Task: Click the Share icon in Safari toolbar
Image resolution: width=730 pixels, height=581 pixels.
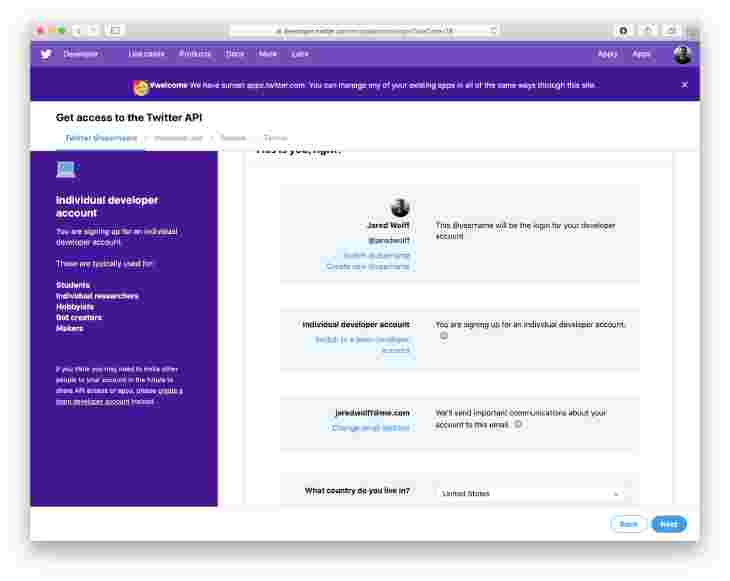Action: [648, 31]
